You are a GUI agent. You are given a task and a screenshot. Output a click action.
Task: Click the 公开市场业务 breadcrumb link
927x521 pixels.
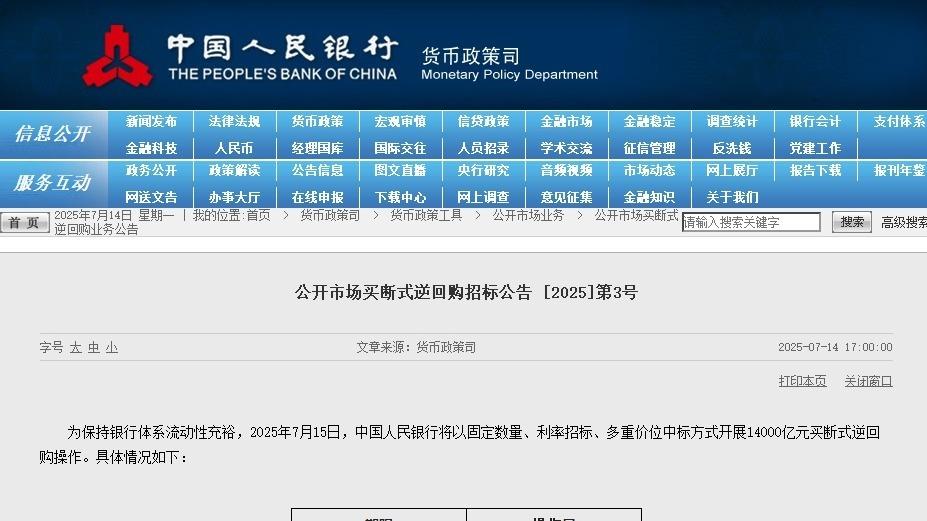point(527,215)
